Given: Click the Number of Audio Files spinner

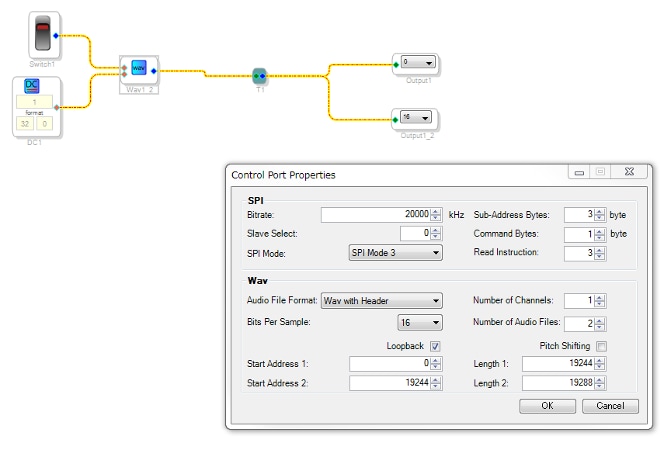Looking at the screenshot, I should click(x=600, y=324).
